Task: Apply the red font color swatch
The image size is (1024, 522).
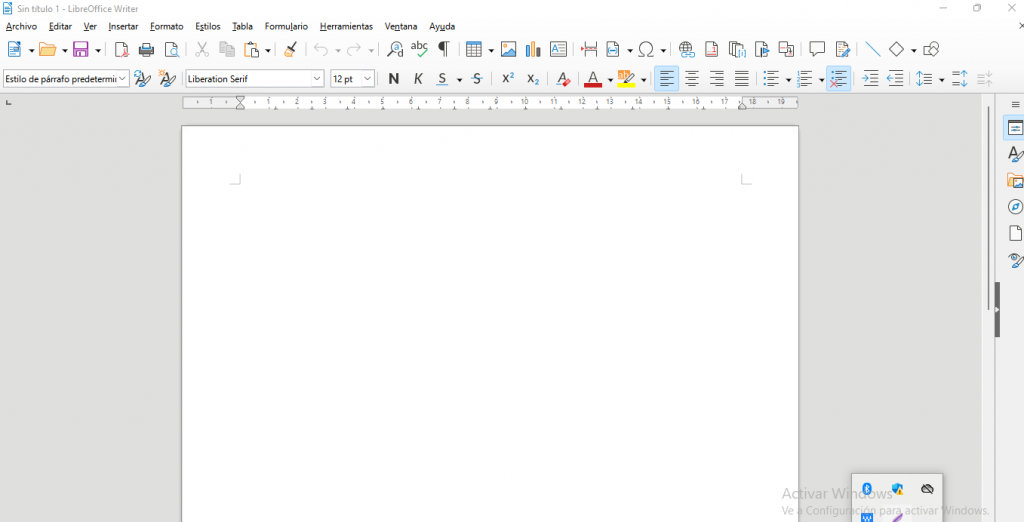Action: click(593, 79)
